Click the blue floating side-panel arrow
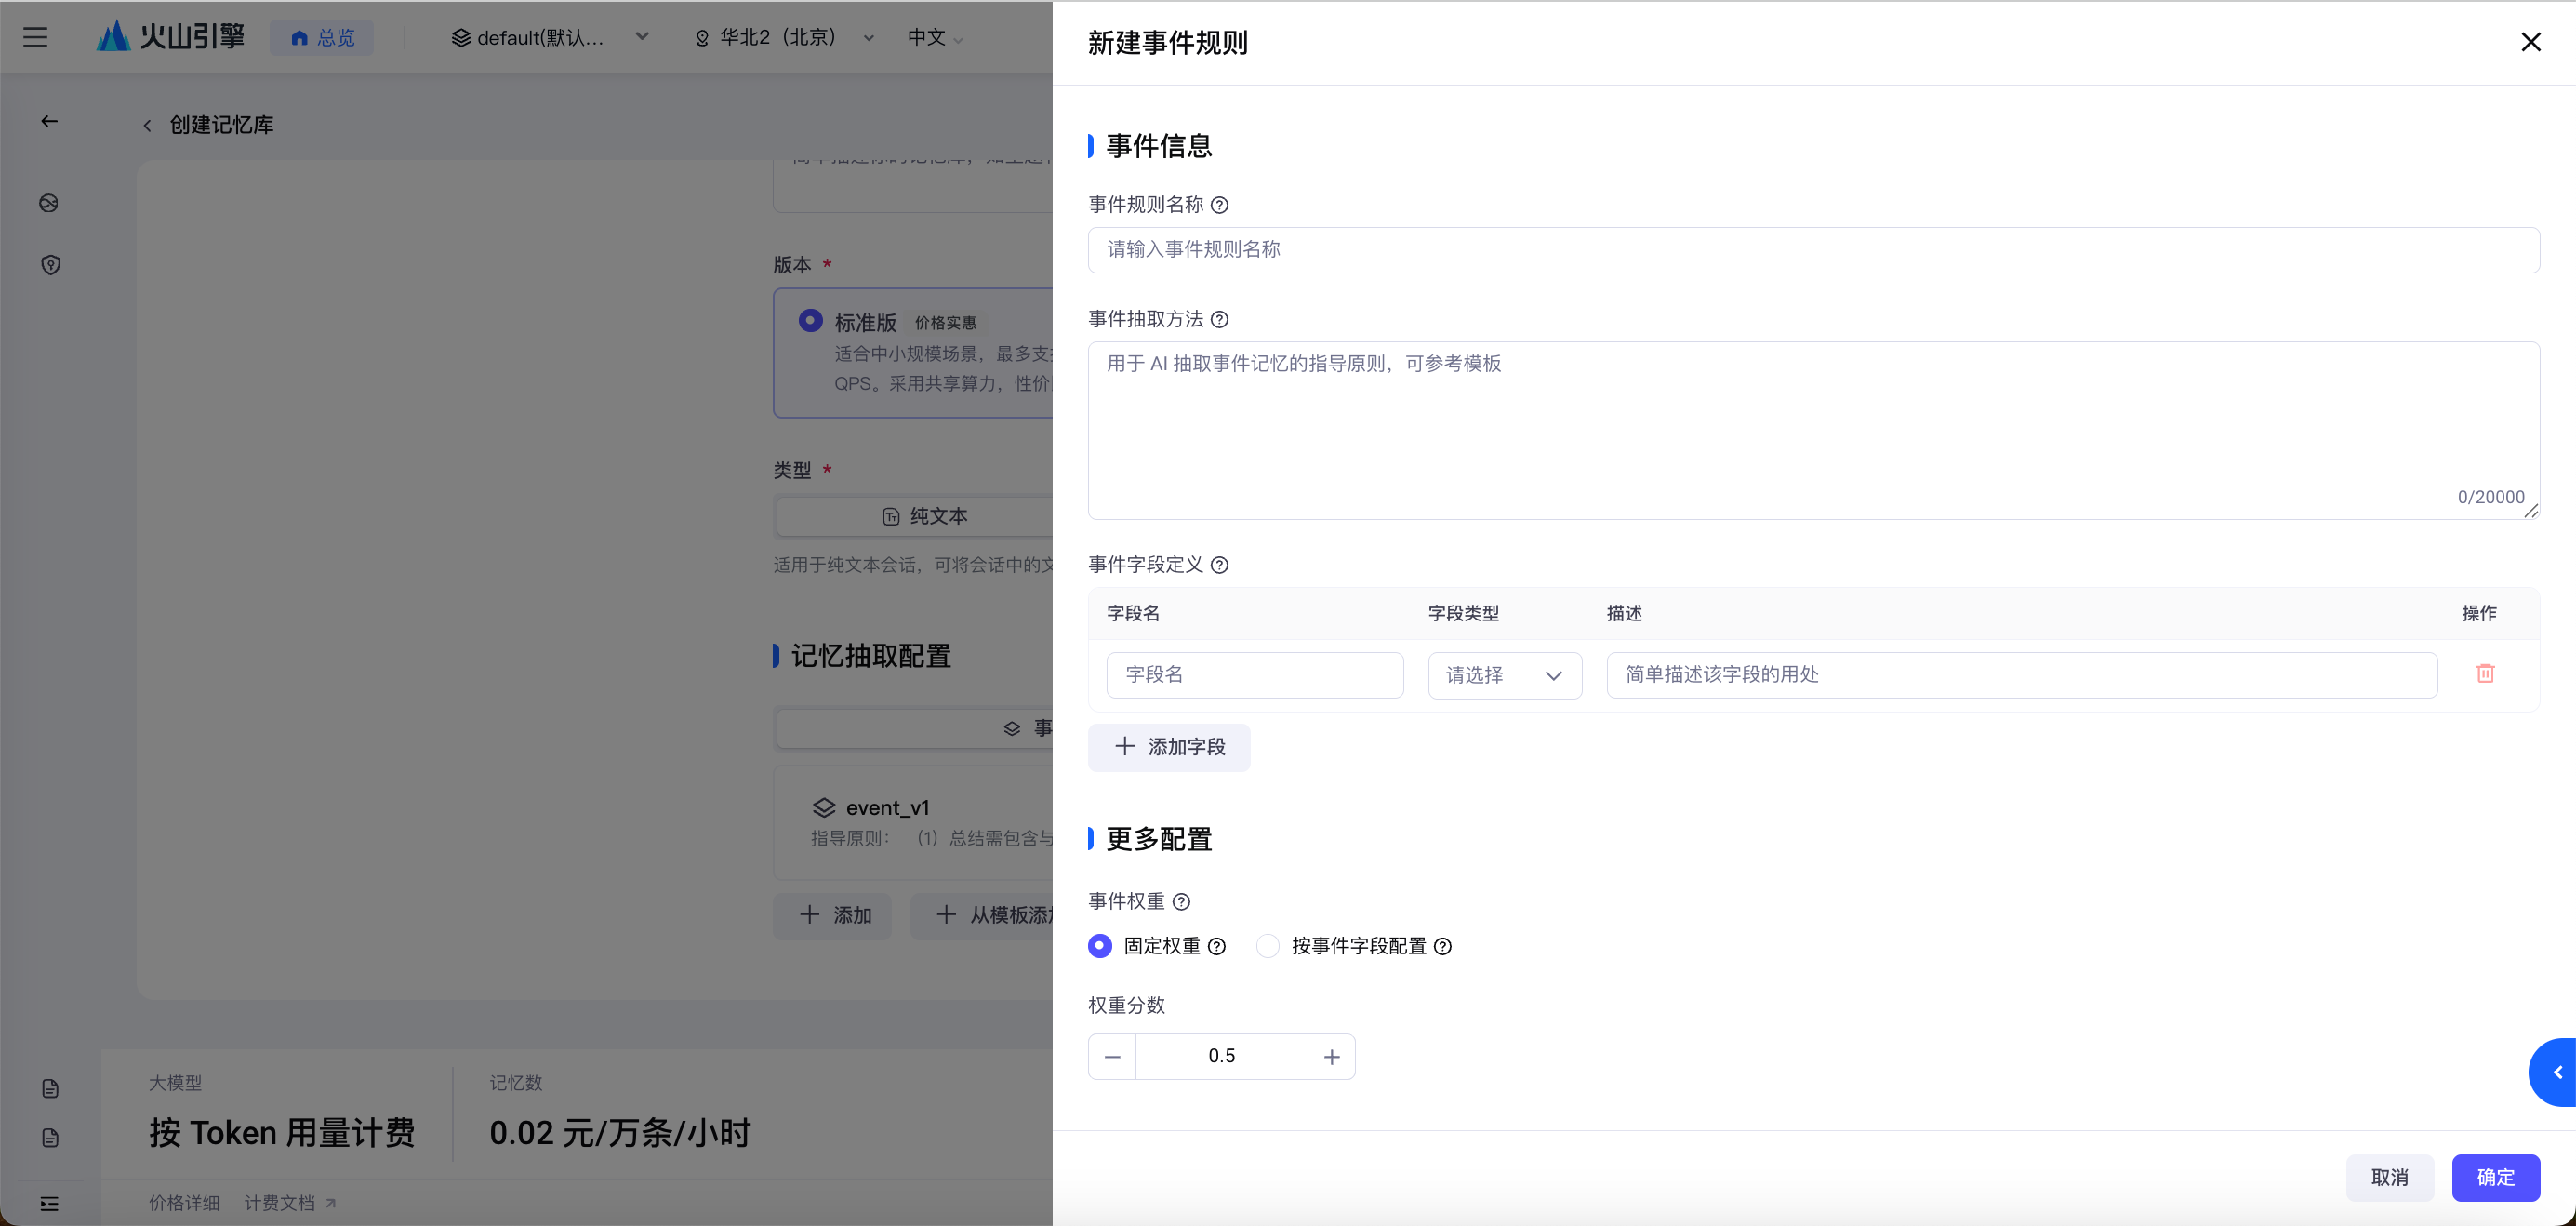The image size is (2576, 1226). coord(2557,1072)
